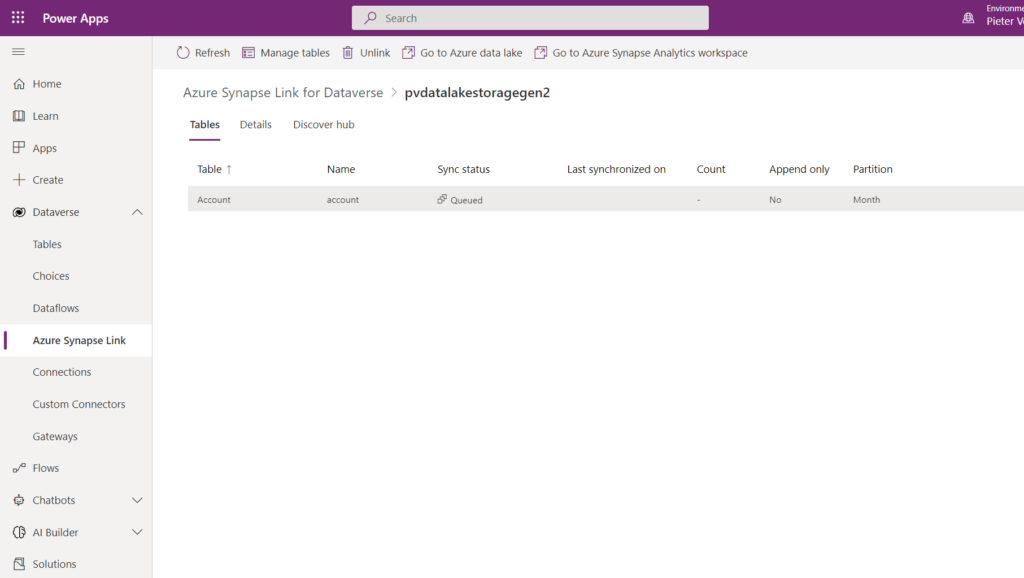
Task: Collapse the left navigation hamburger menu
Action: click(x=18, y=52)
